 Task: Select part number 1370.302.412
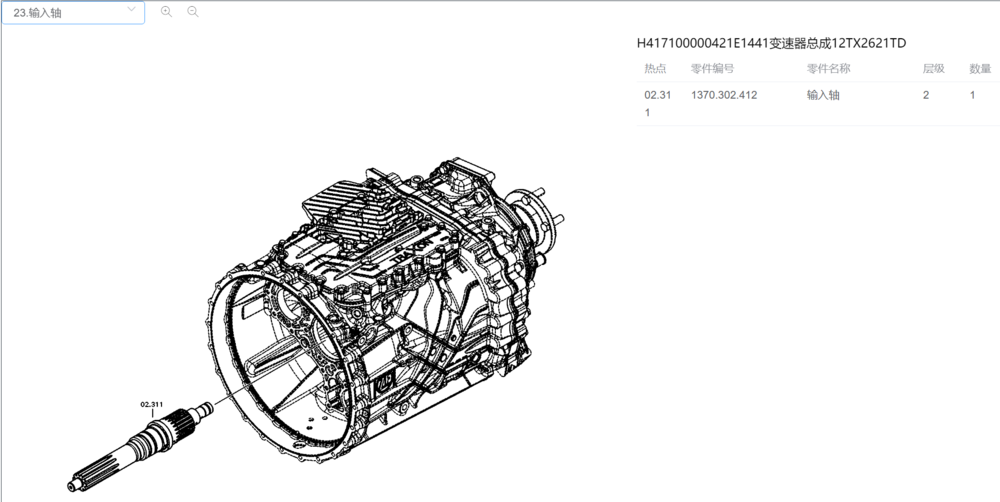pyautogui.click(x=724, y=95)
